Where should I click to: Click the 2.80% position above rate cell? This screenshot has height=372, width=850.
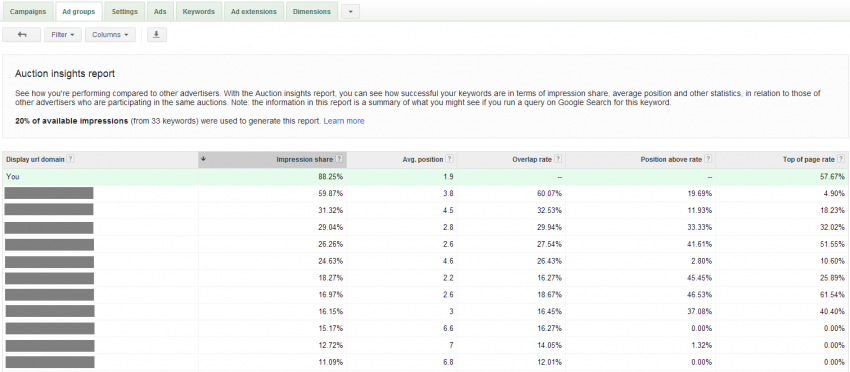click(701, 261)
